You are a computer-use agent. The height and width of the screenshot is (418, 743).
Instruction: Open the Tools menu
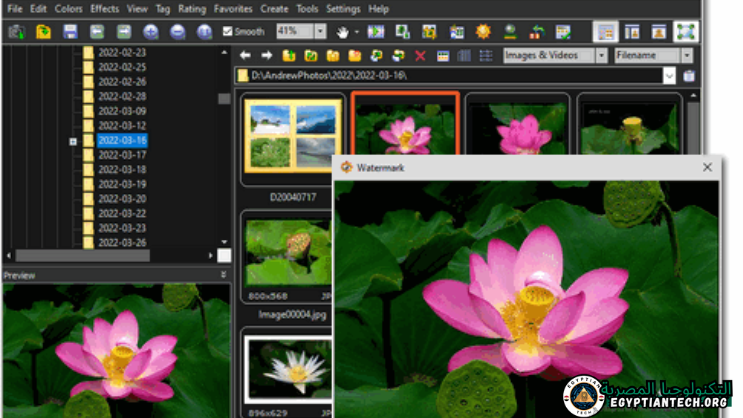coord(307,9)
